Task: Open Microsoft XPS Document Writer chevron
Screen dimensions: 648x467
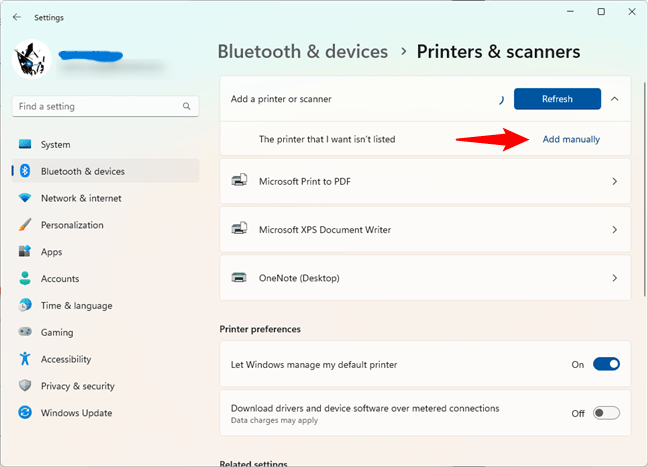Action: click(x=615, y=229)
